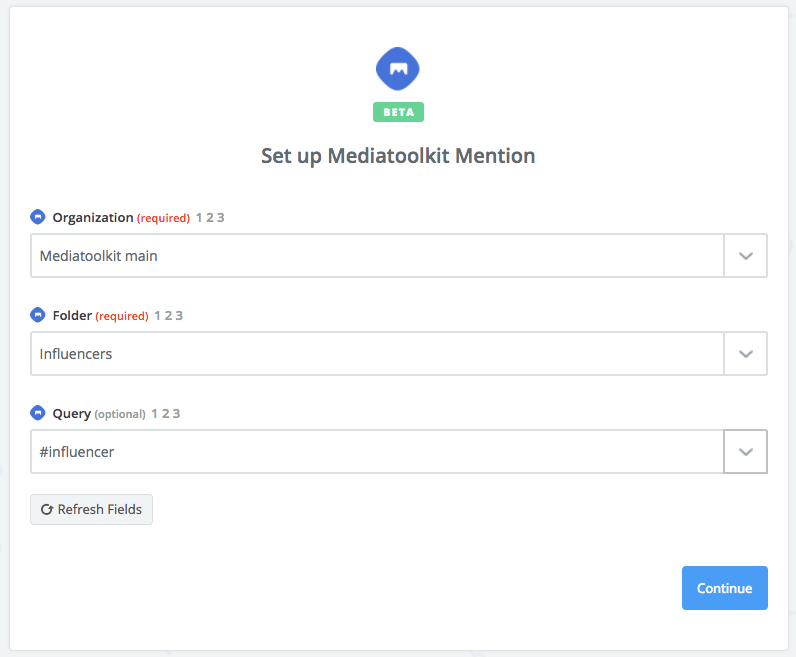Click the blue Continue button

(724, 588)
